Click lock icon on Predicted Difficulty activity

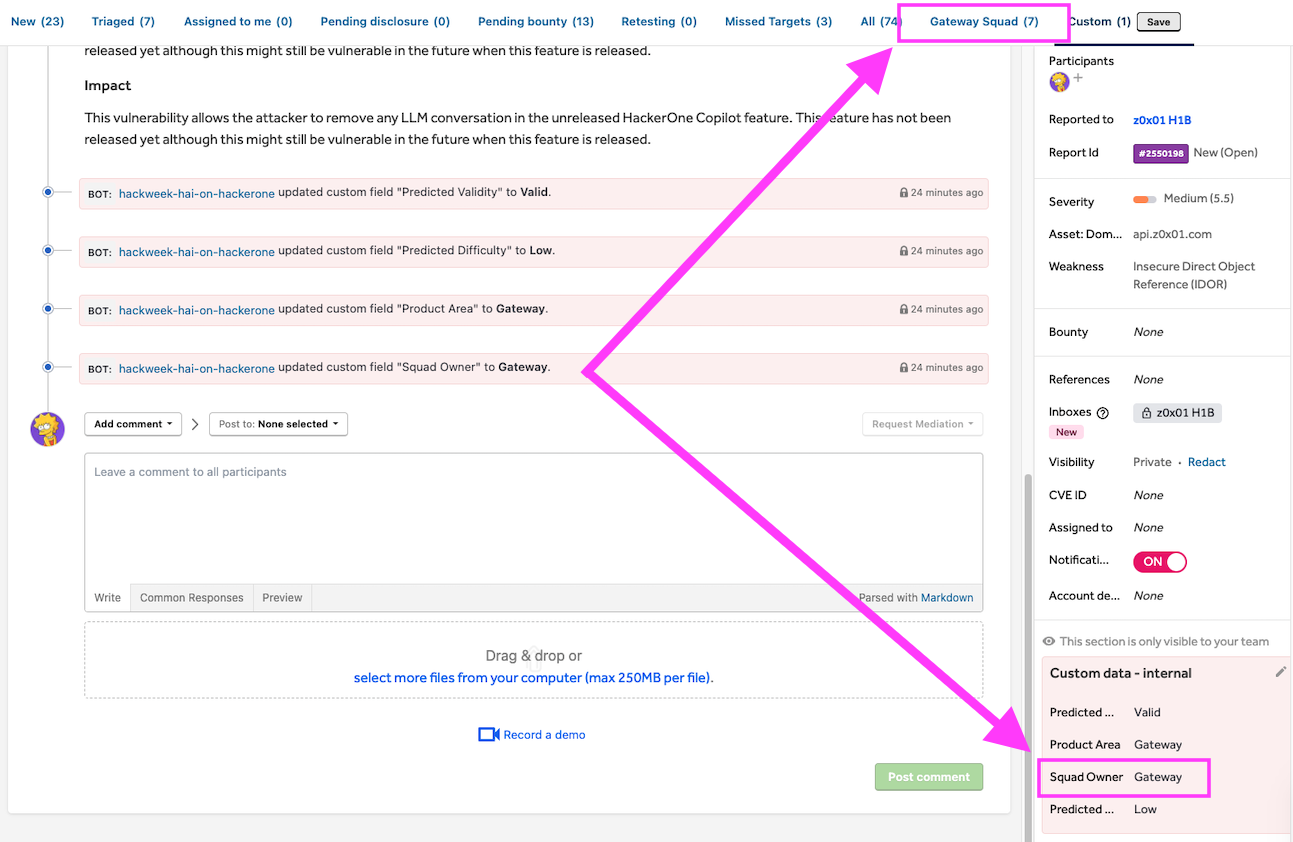point(904,251)
